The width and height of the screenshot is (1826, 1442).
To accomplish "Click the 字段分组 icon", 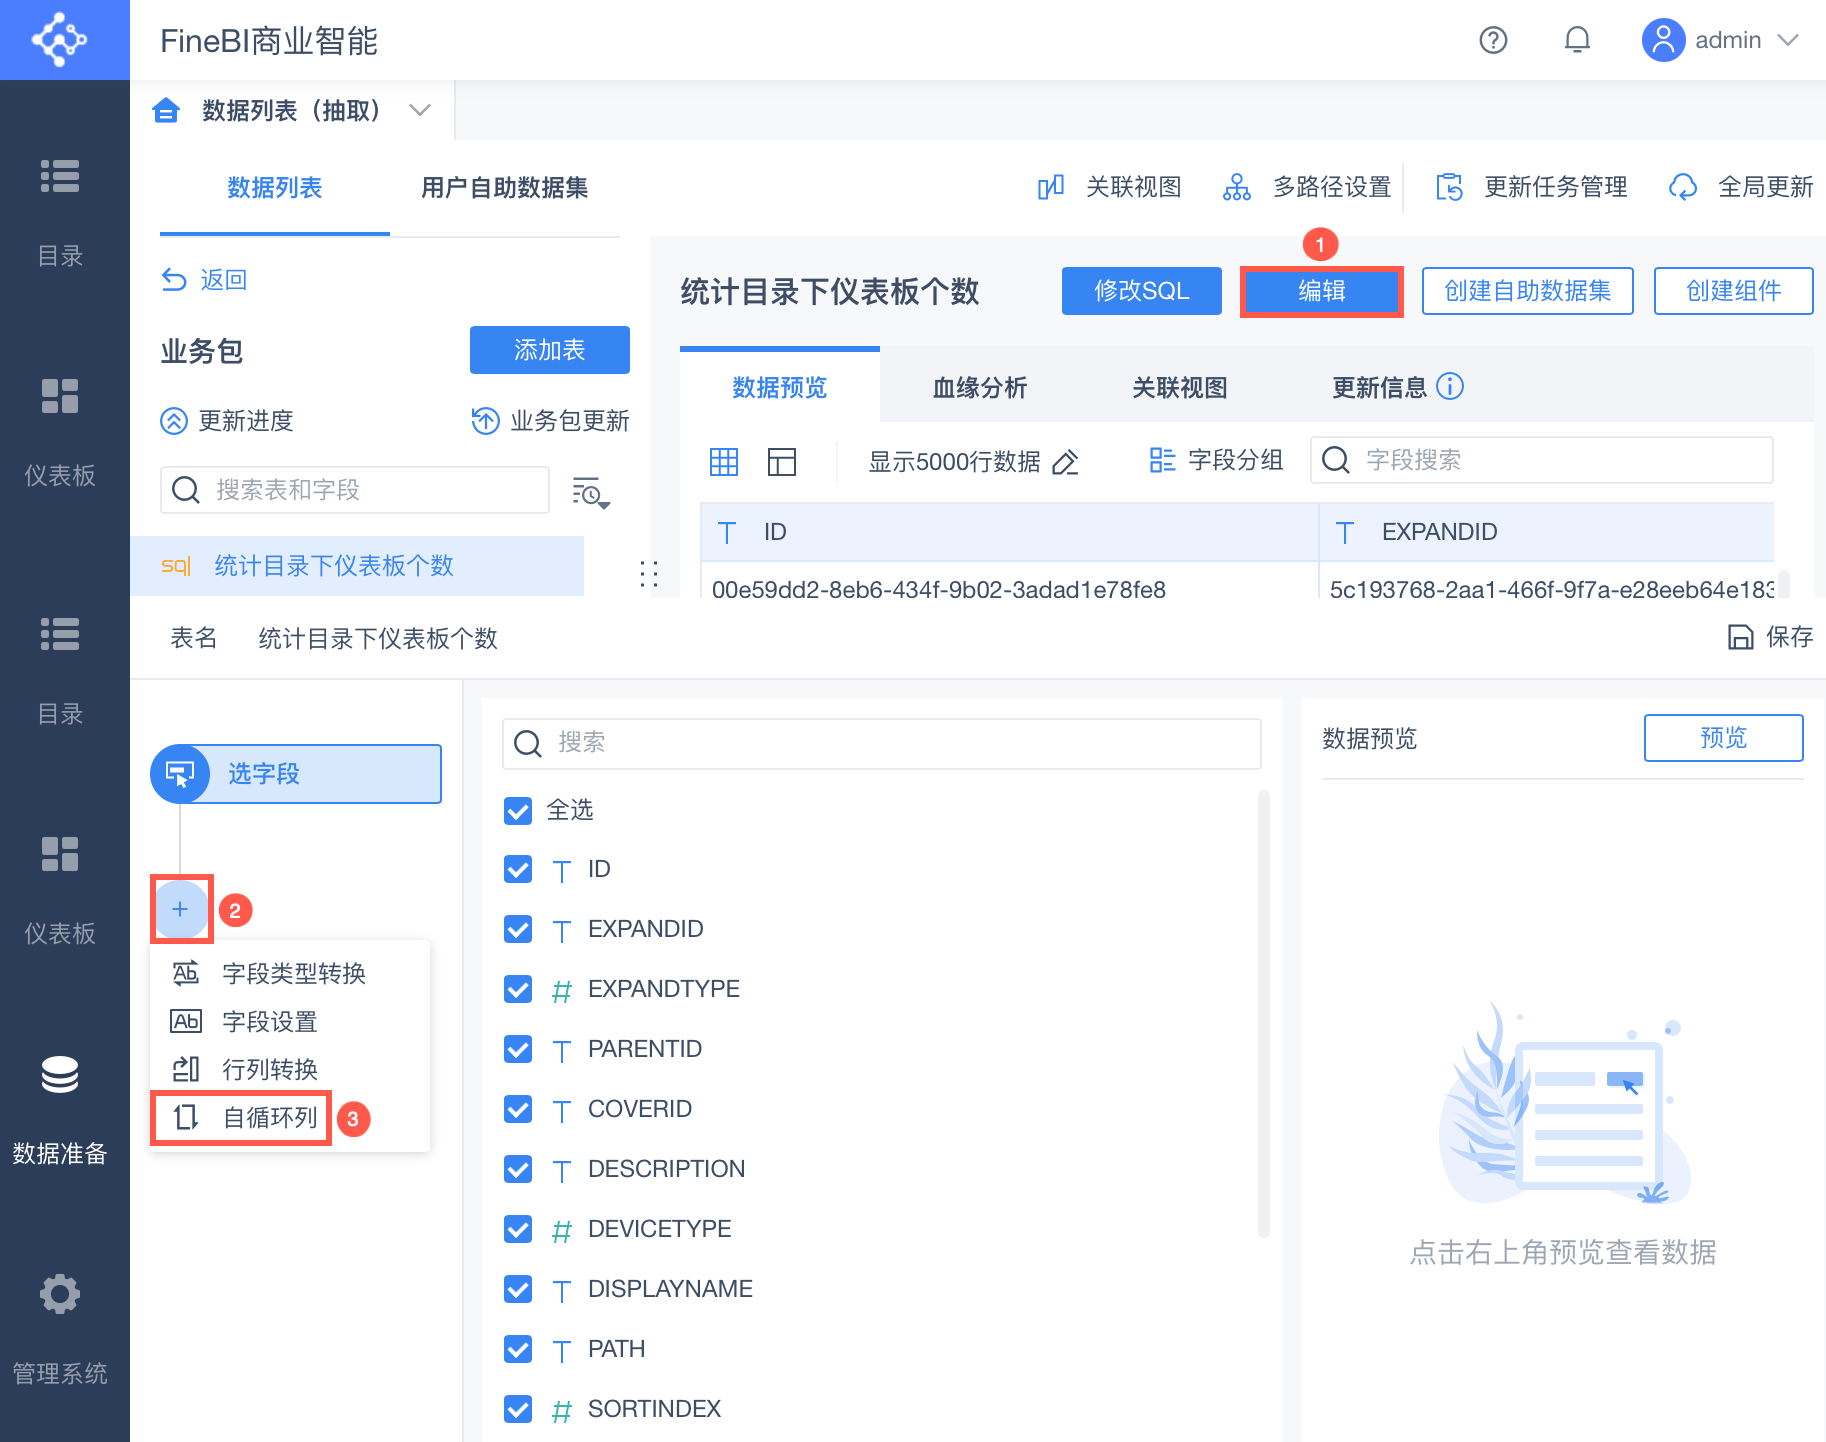I will click(x=1162, y=460).
